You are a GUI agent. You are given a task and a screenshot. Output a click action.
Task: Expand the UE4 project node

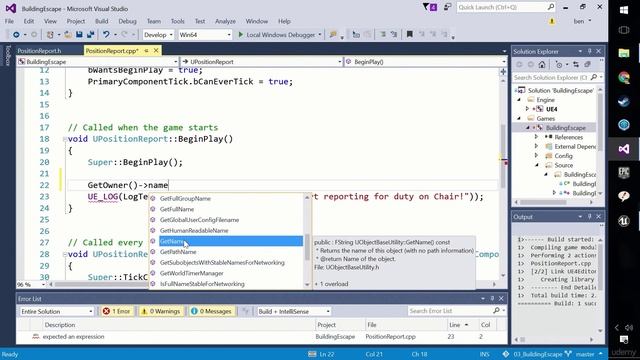pyautogui.click(x=527, y=109)
